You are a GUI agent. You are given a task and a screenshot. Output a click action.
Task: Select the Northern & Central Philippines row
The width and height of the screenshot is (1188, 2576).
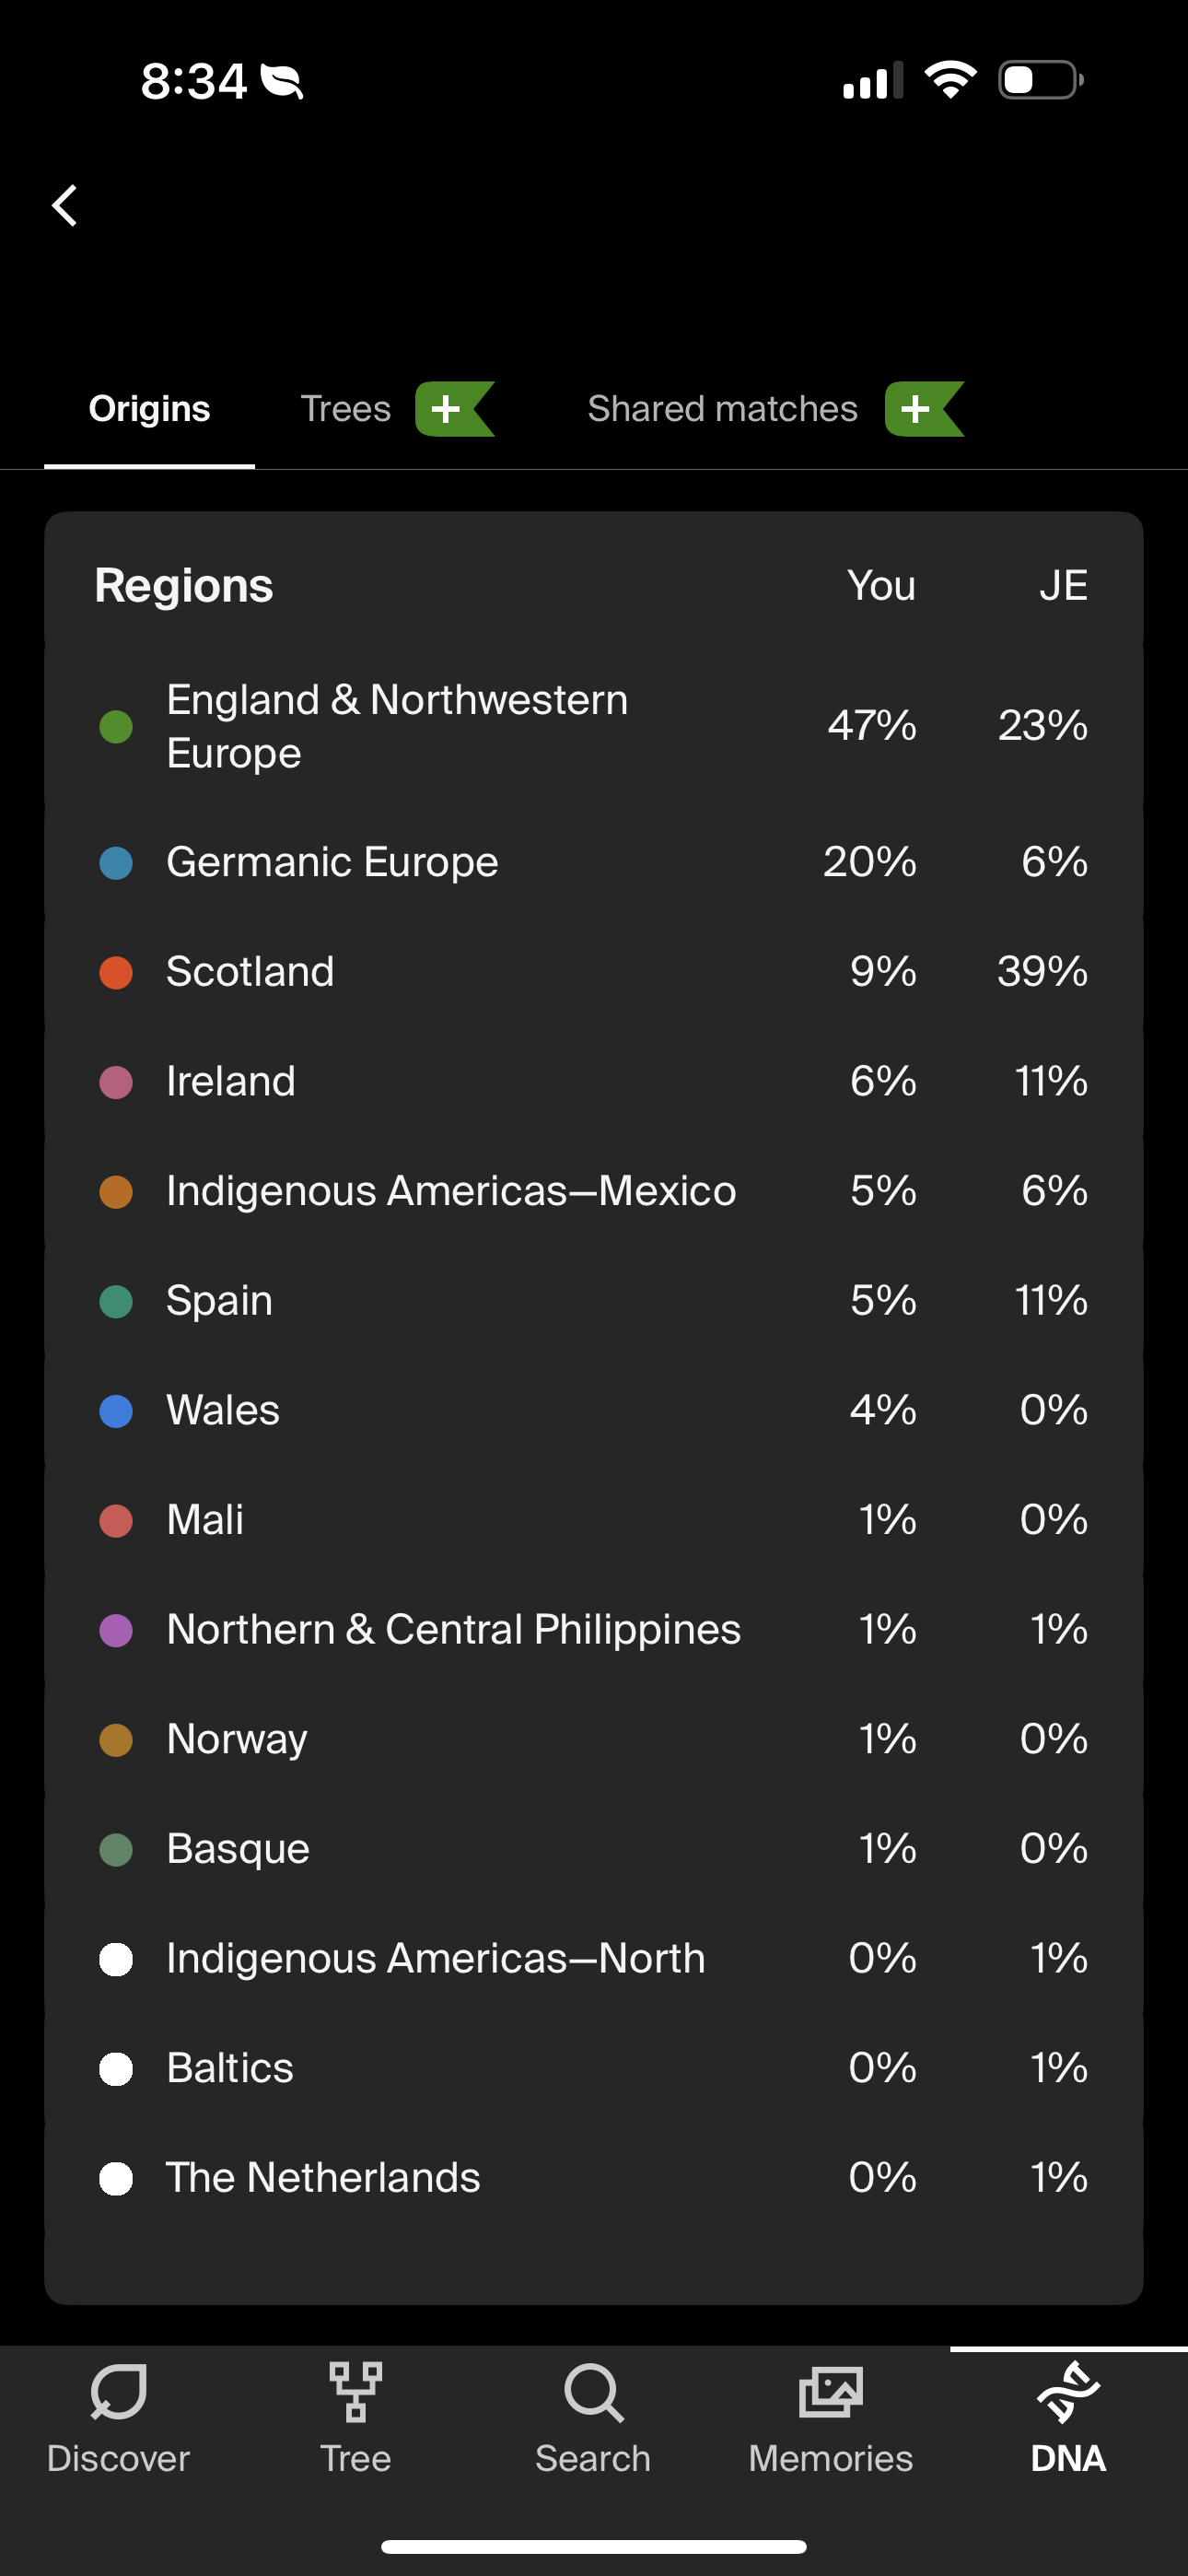point(594,1630)
